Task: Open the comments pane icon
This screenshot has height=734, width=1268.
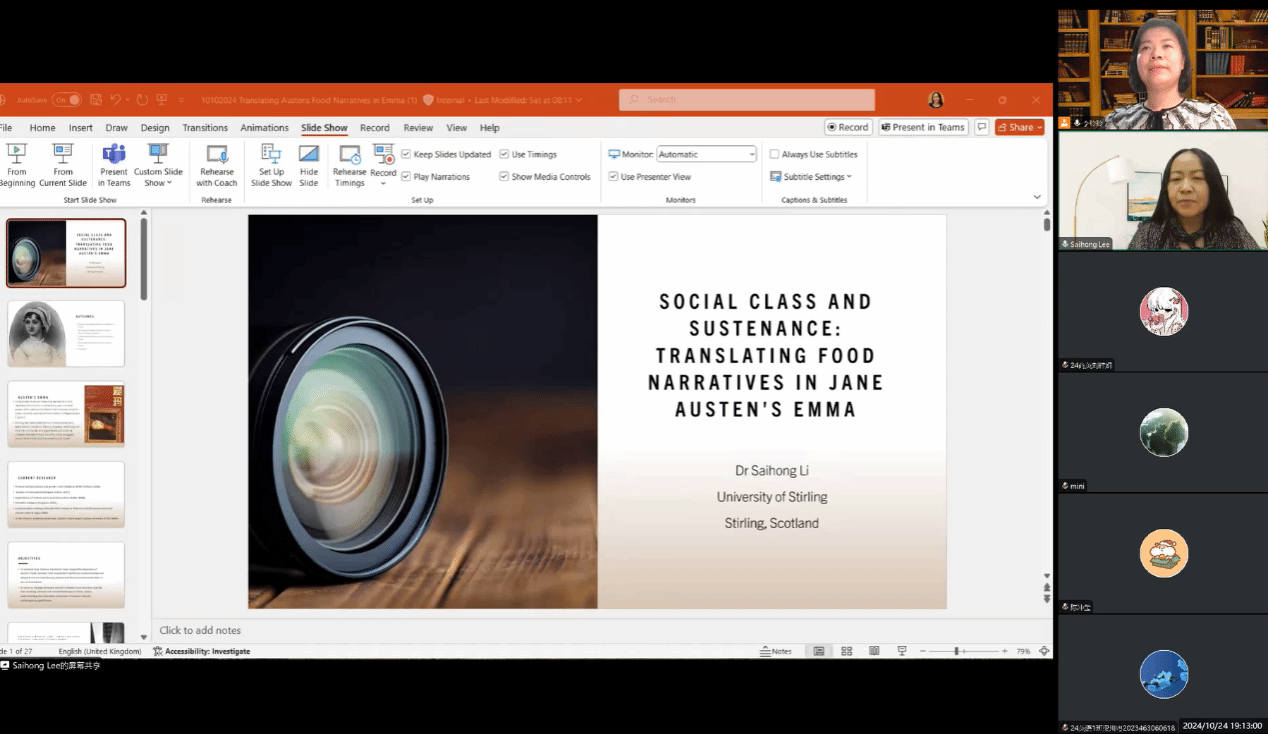Action: pyautogui.click(x=982, y=128)
